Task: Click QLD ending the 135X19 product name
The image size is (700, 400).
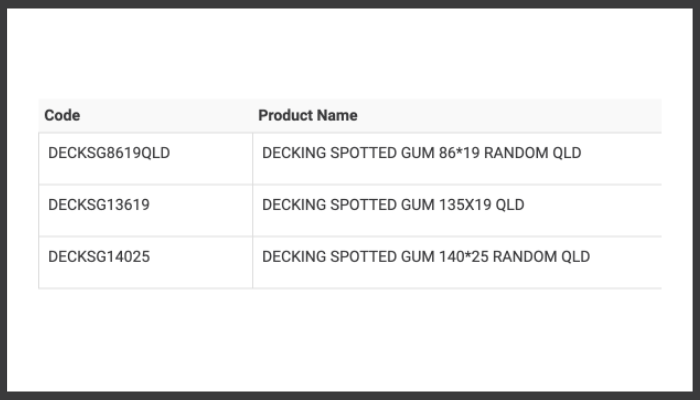Action: pos(510,204)
